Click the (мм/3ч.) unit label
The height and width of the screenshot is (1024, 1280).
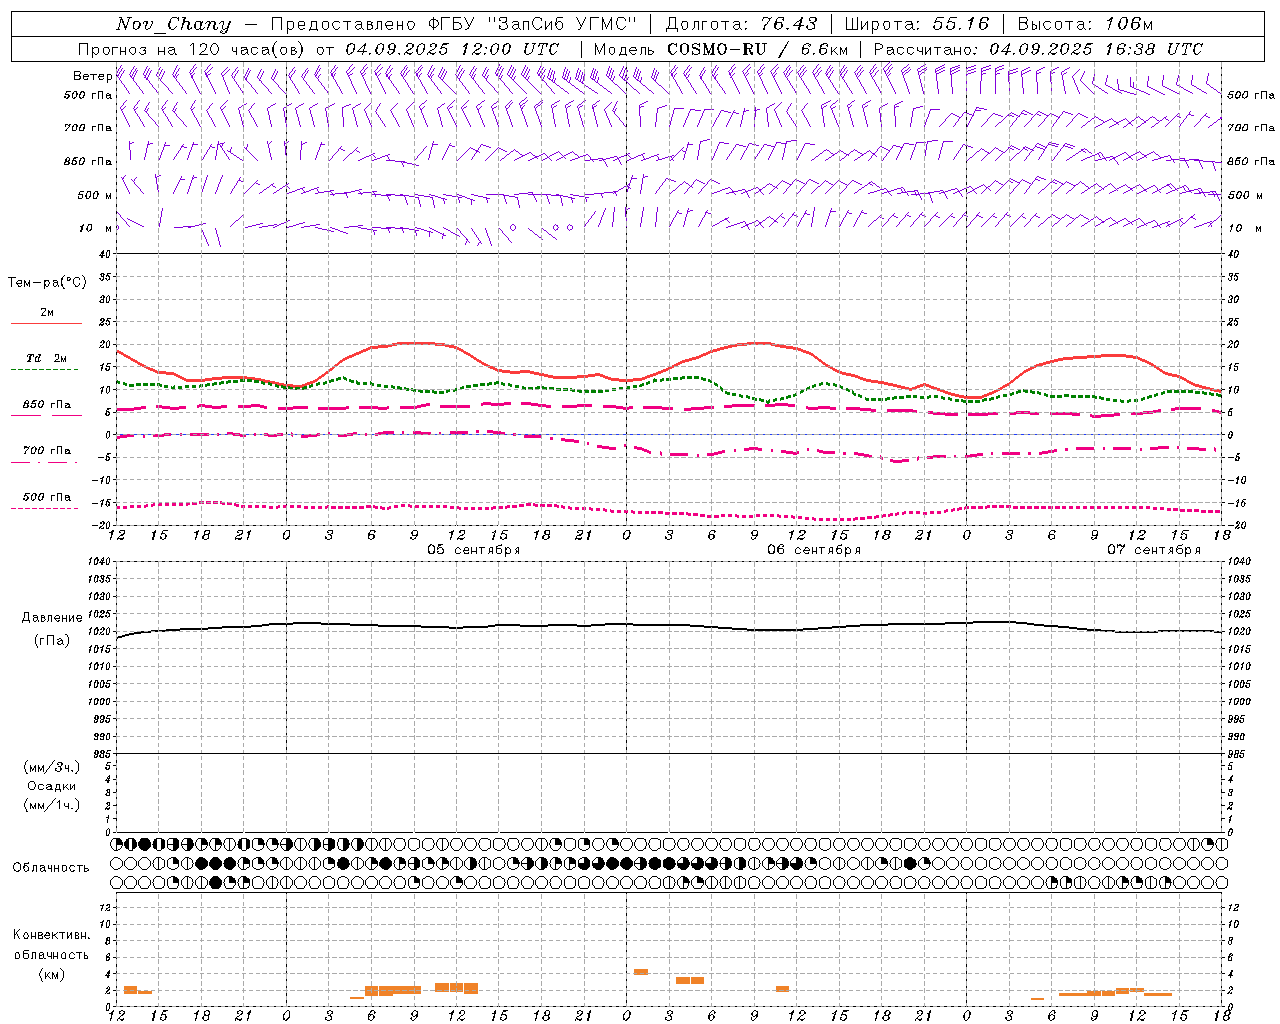click(x=52, y=767)
